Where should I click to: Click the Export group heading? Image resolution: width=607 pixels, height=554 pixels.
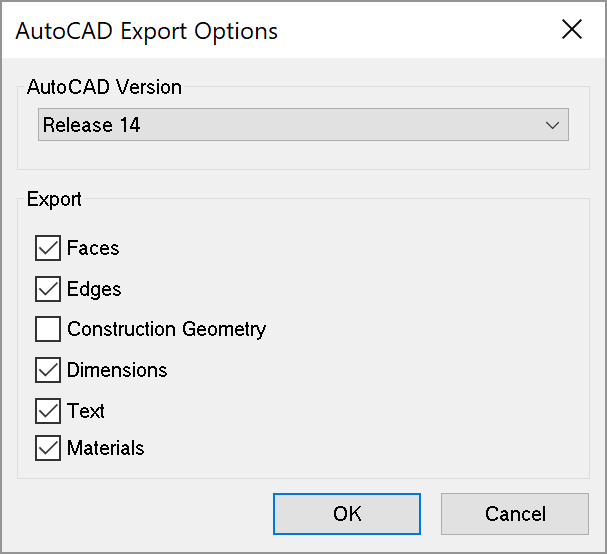click(54, 199)
